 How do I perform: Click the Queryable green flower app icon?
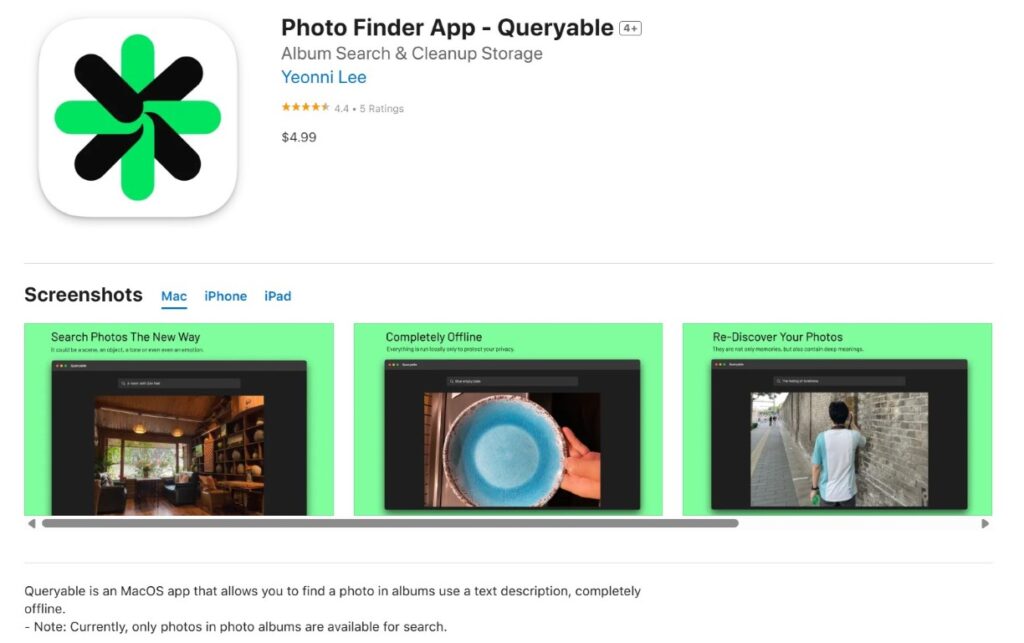(138, 118)
